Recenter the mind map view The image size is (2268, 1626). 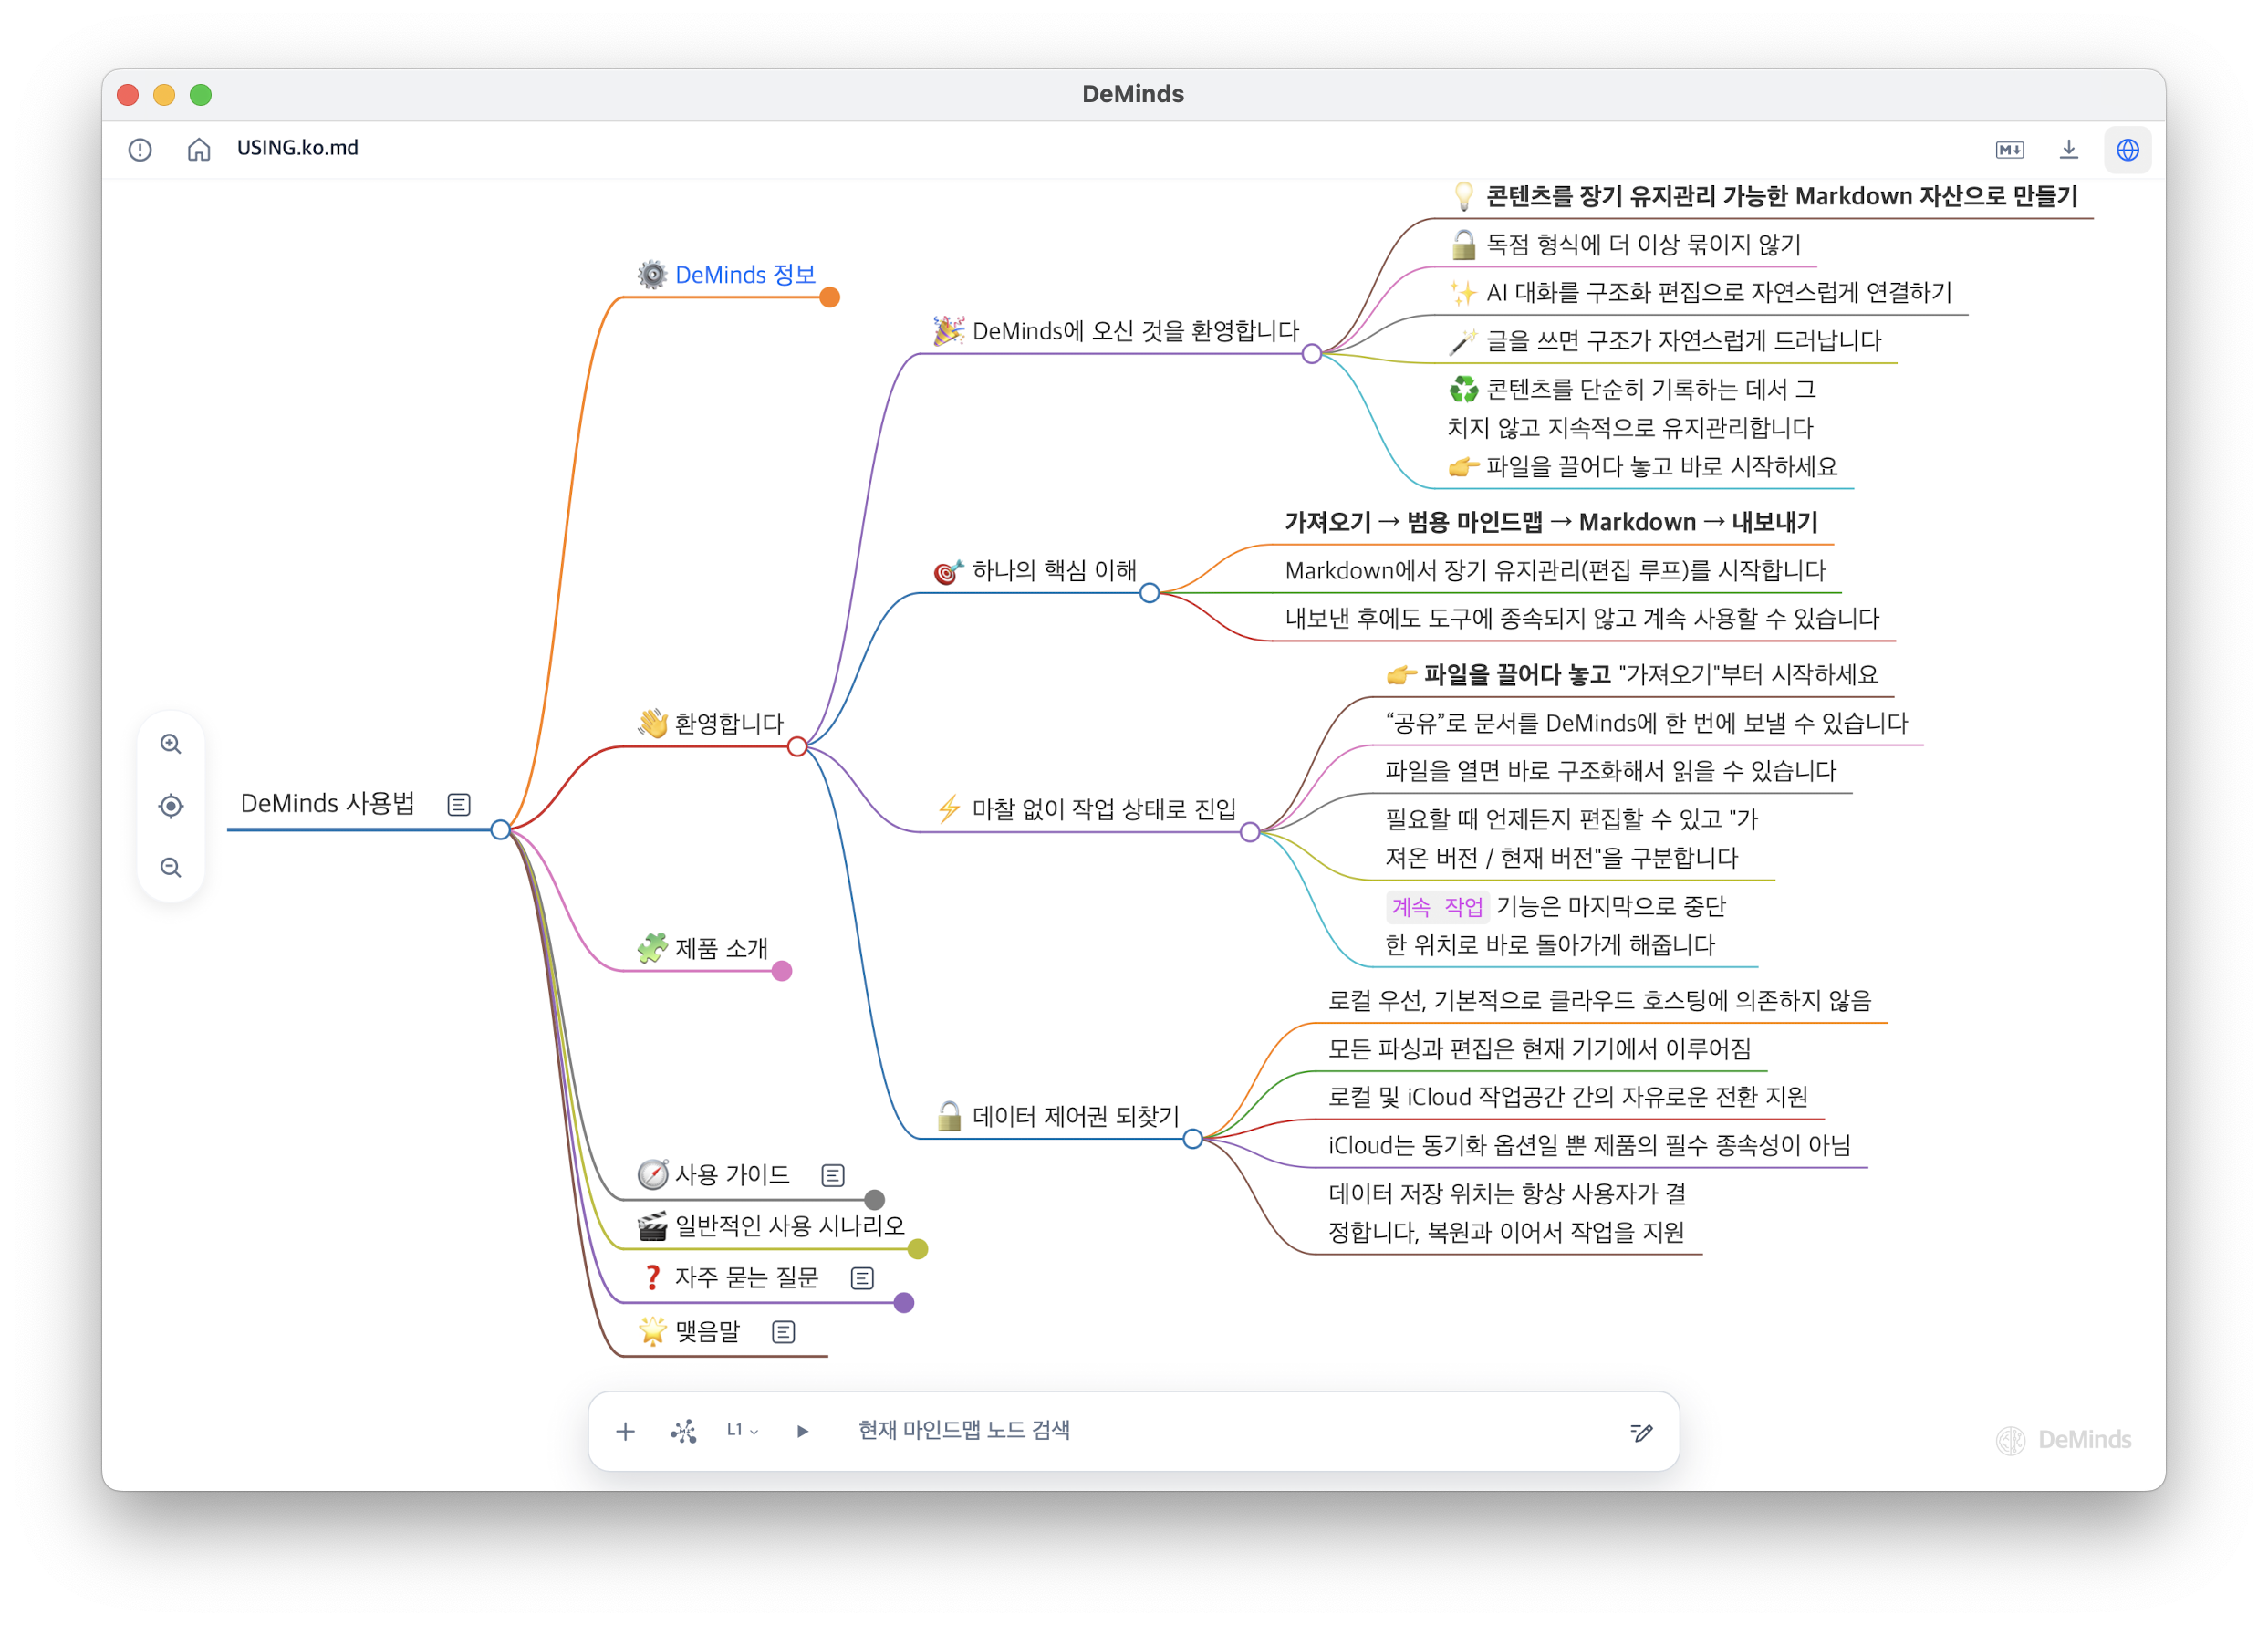pyautogui.click(x=171, y=806)
